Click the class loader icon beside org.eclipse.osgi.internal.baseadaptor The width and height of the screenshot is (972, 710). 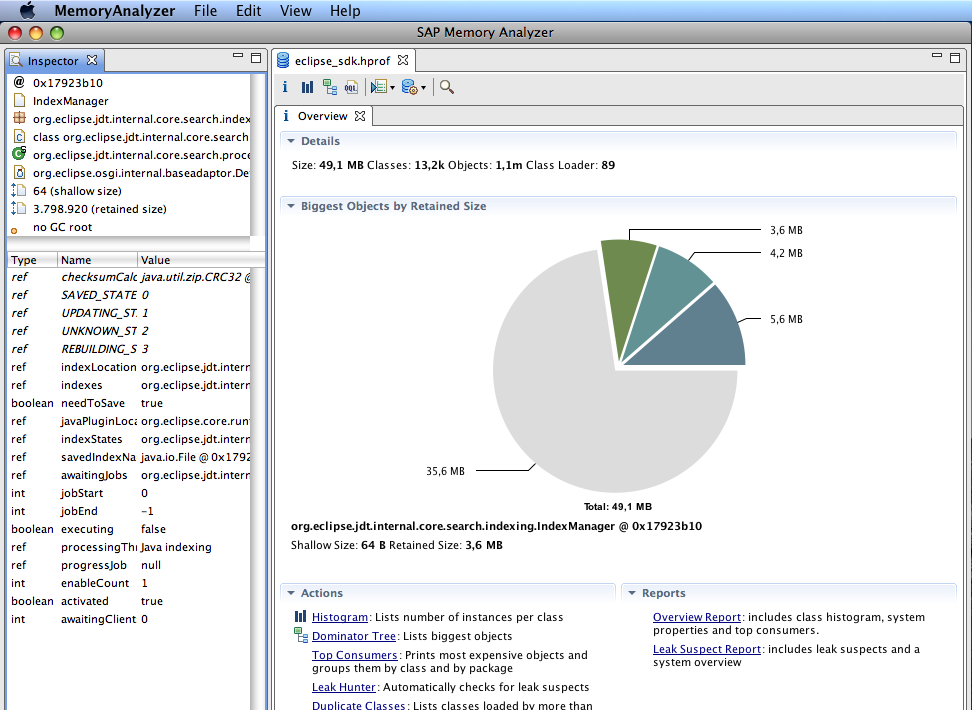coord(19,172)
